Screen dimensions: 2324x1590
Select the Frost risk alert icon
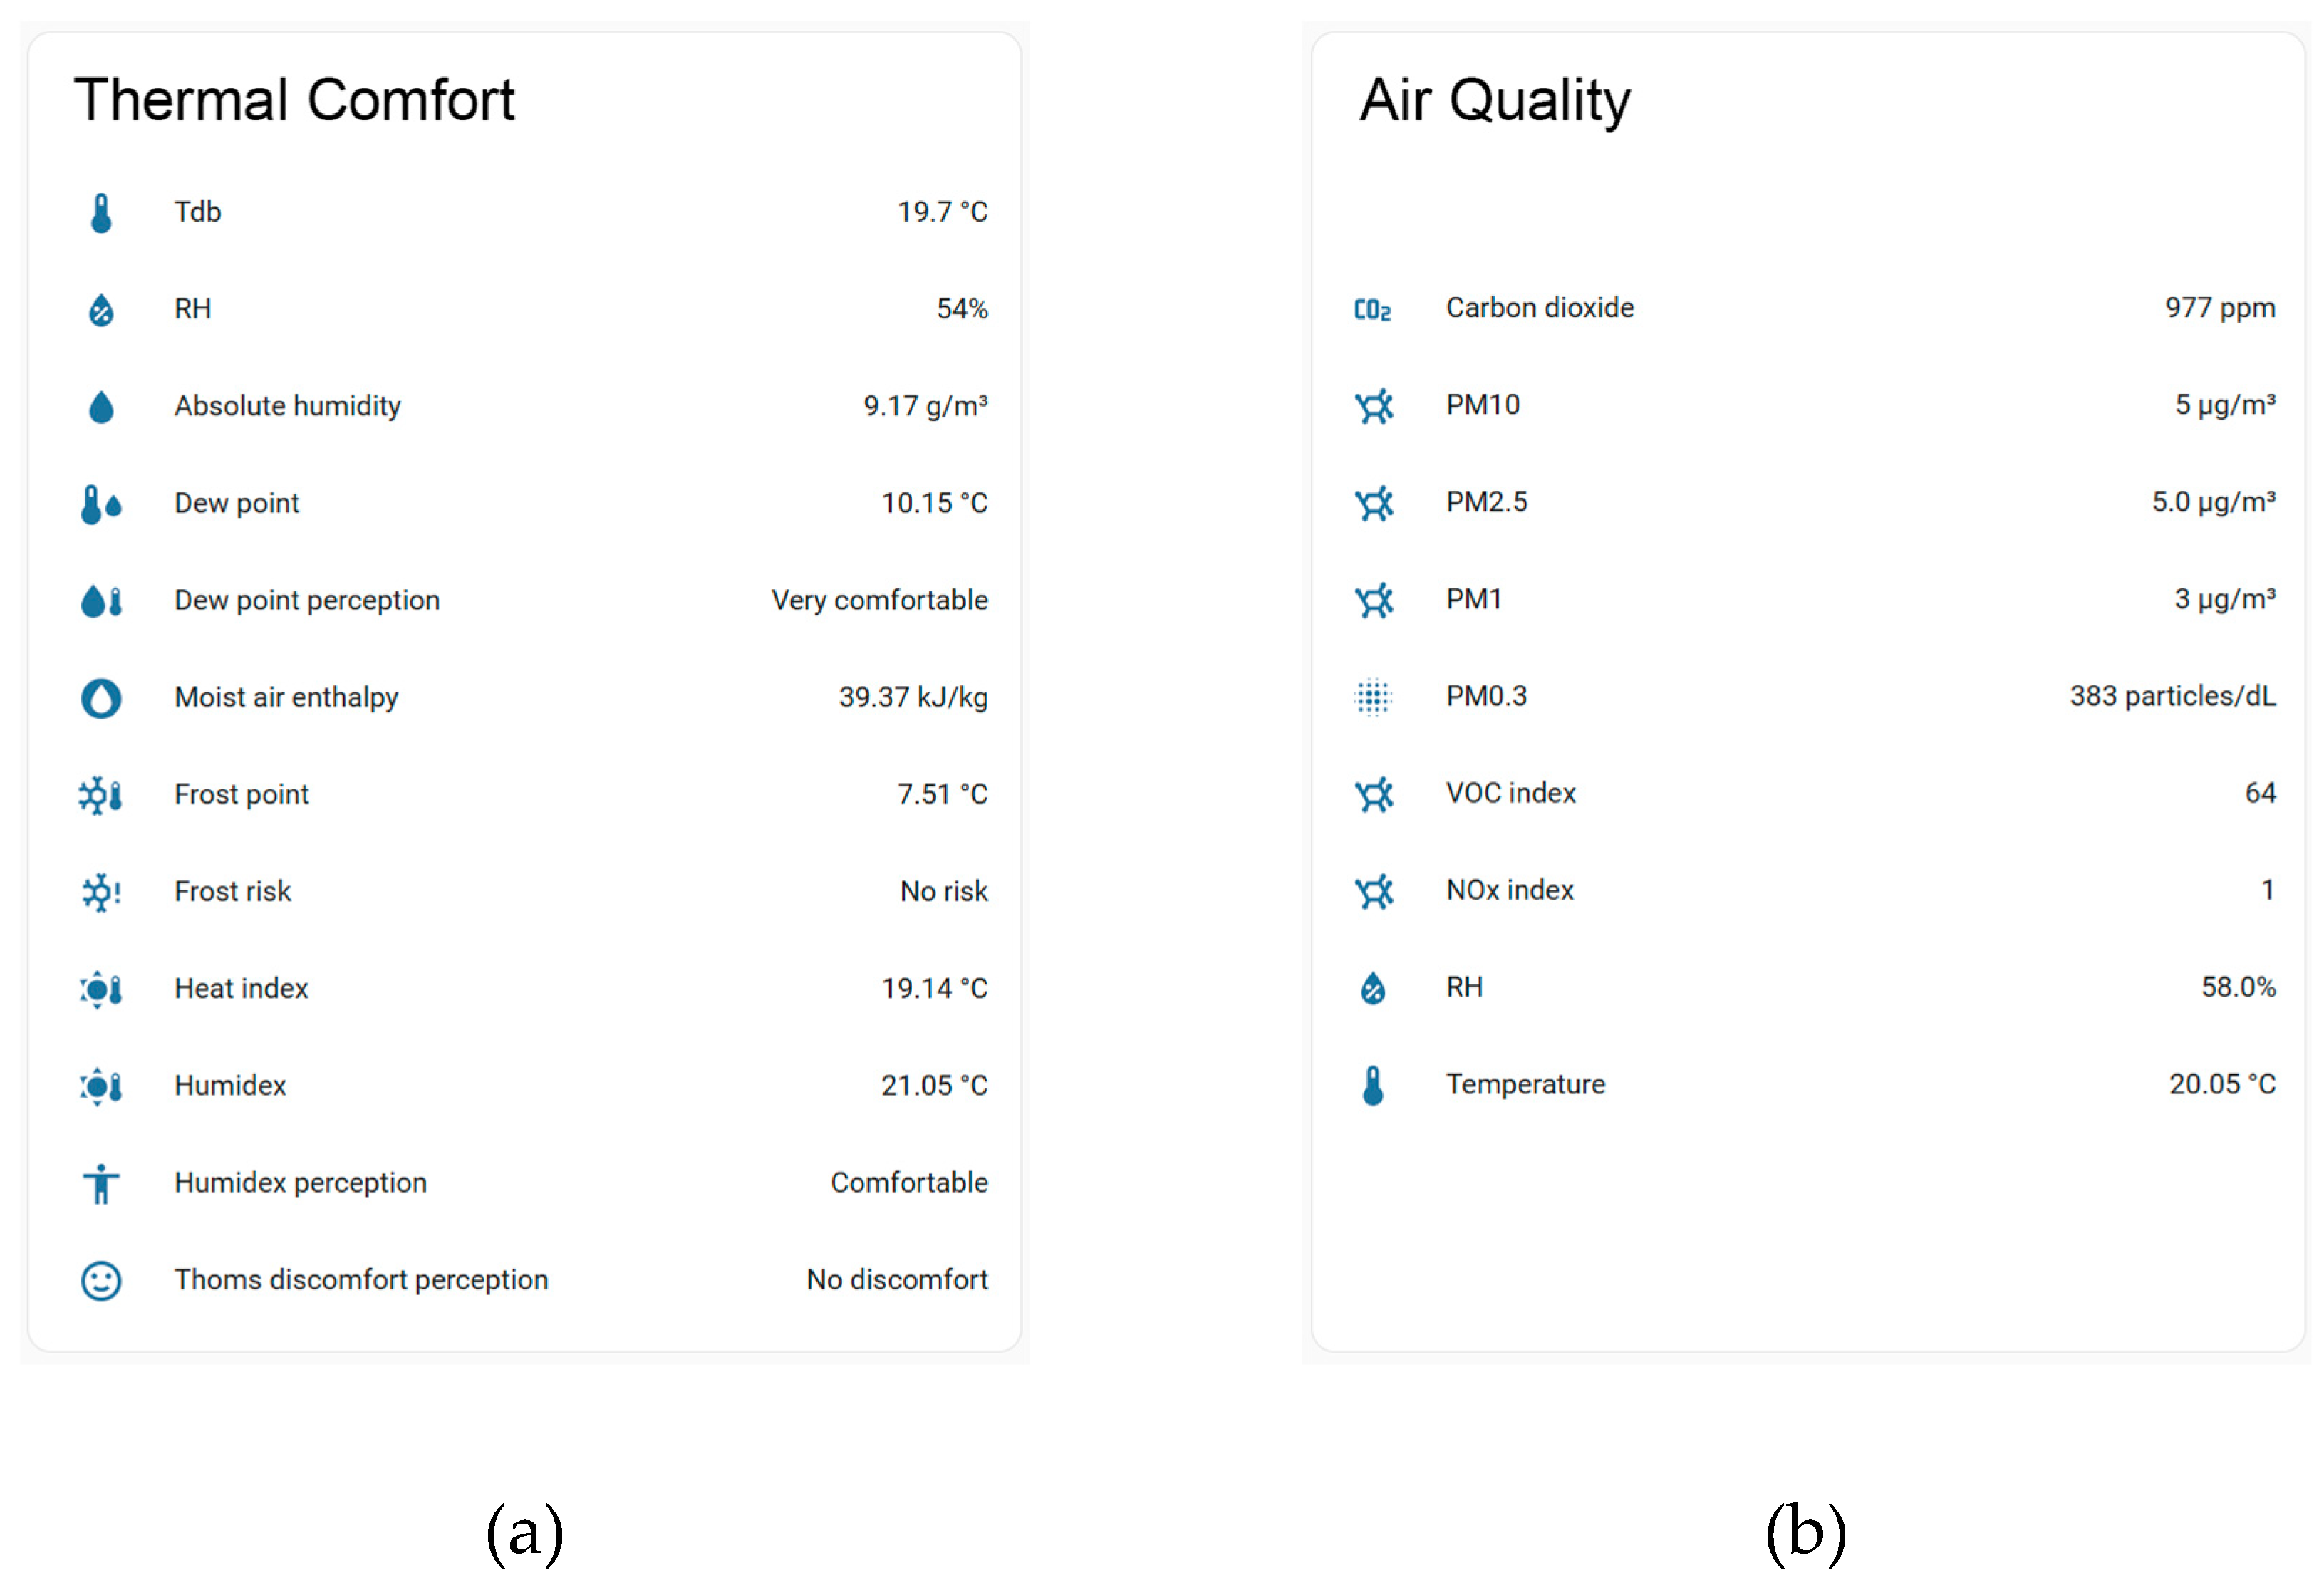click(100, 892)
